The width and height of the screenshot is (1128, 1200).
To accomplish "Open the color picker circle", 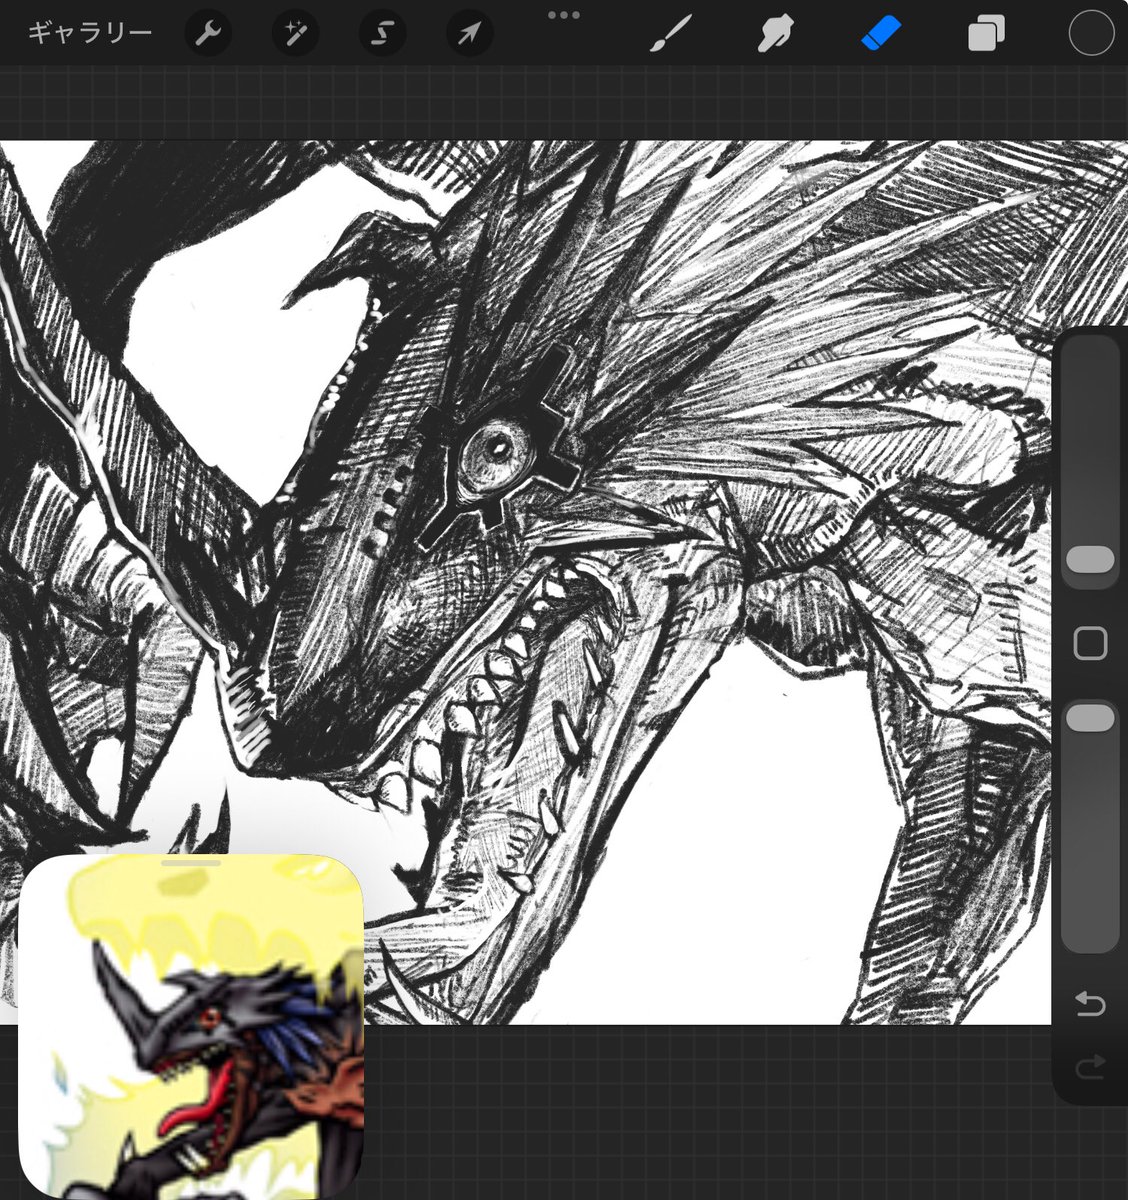I will [1091, 34].
